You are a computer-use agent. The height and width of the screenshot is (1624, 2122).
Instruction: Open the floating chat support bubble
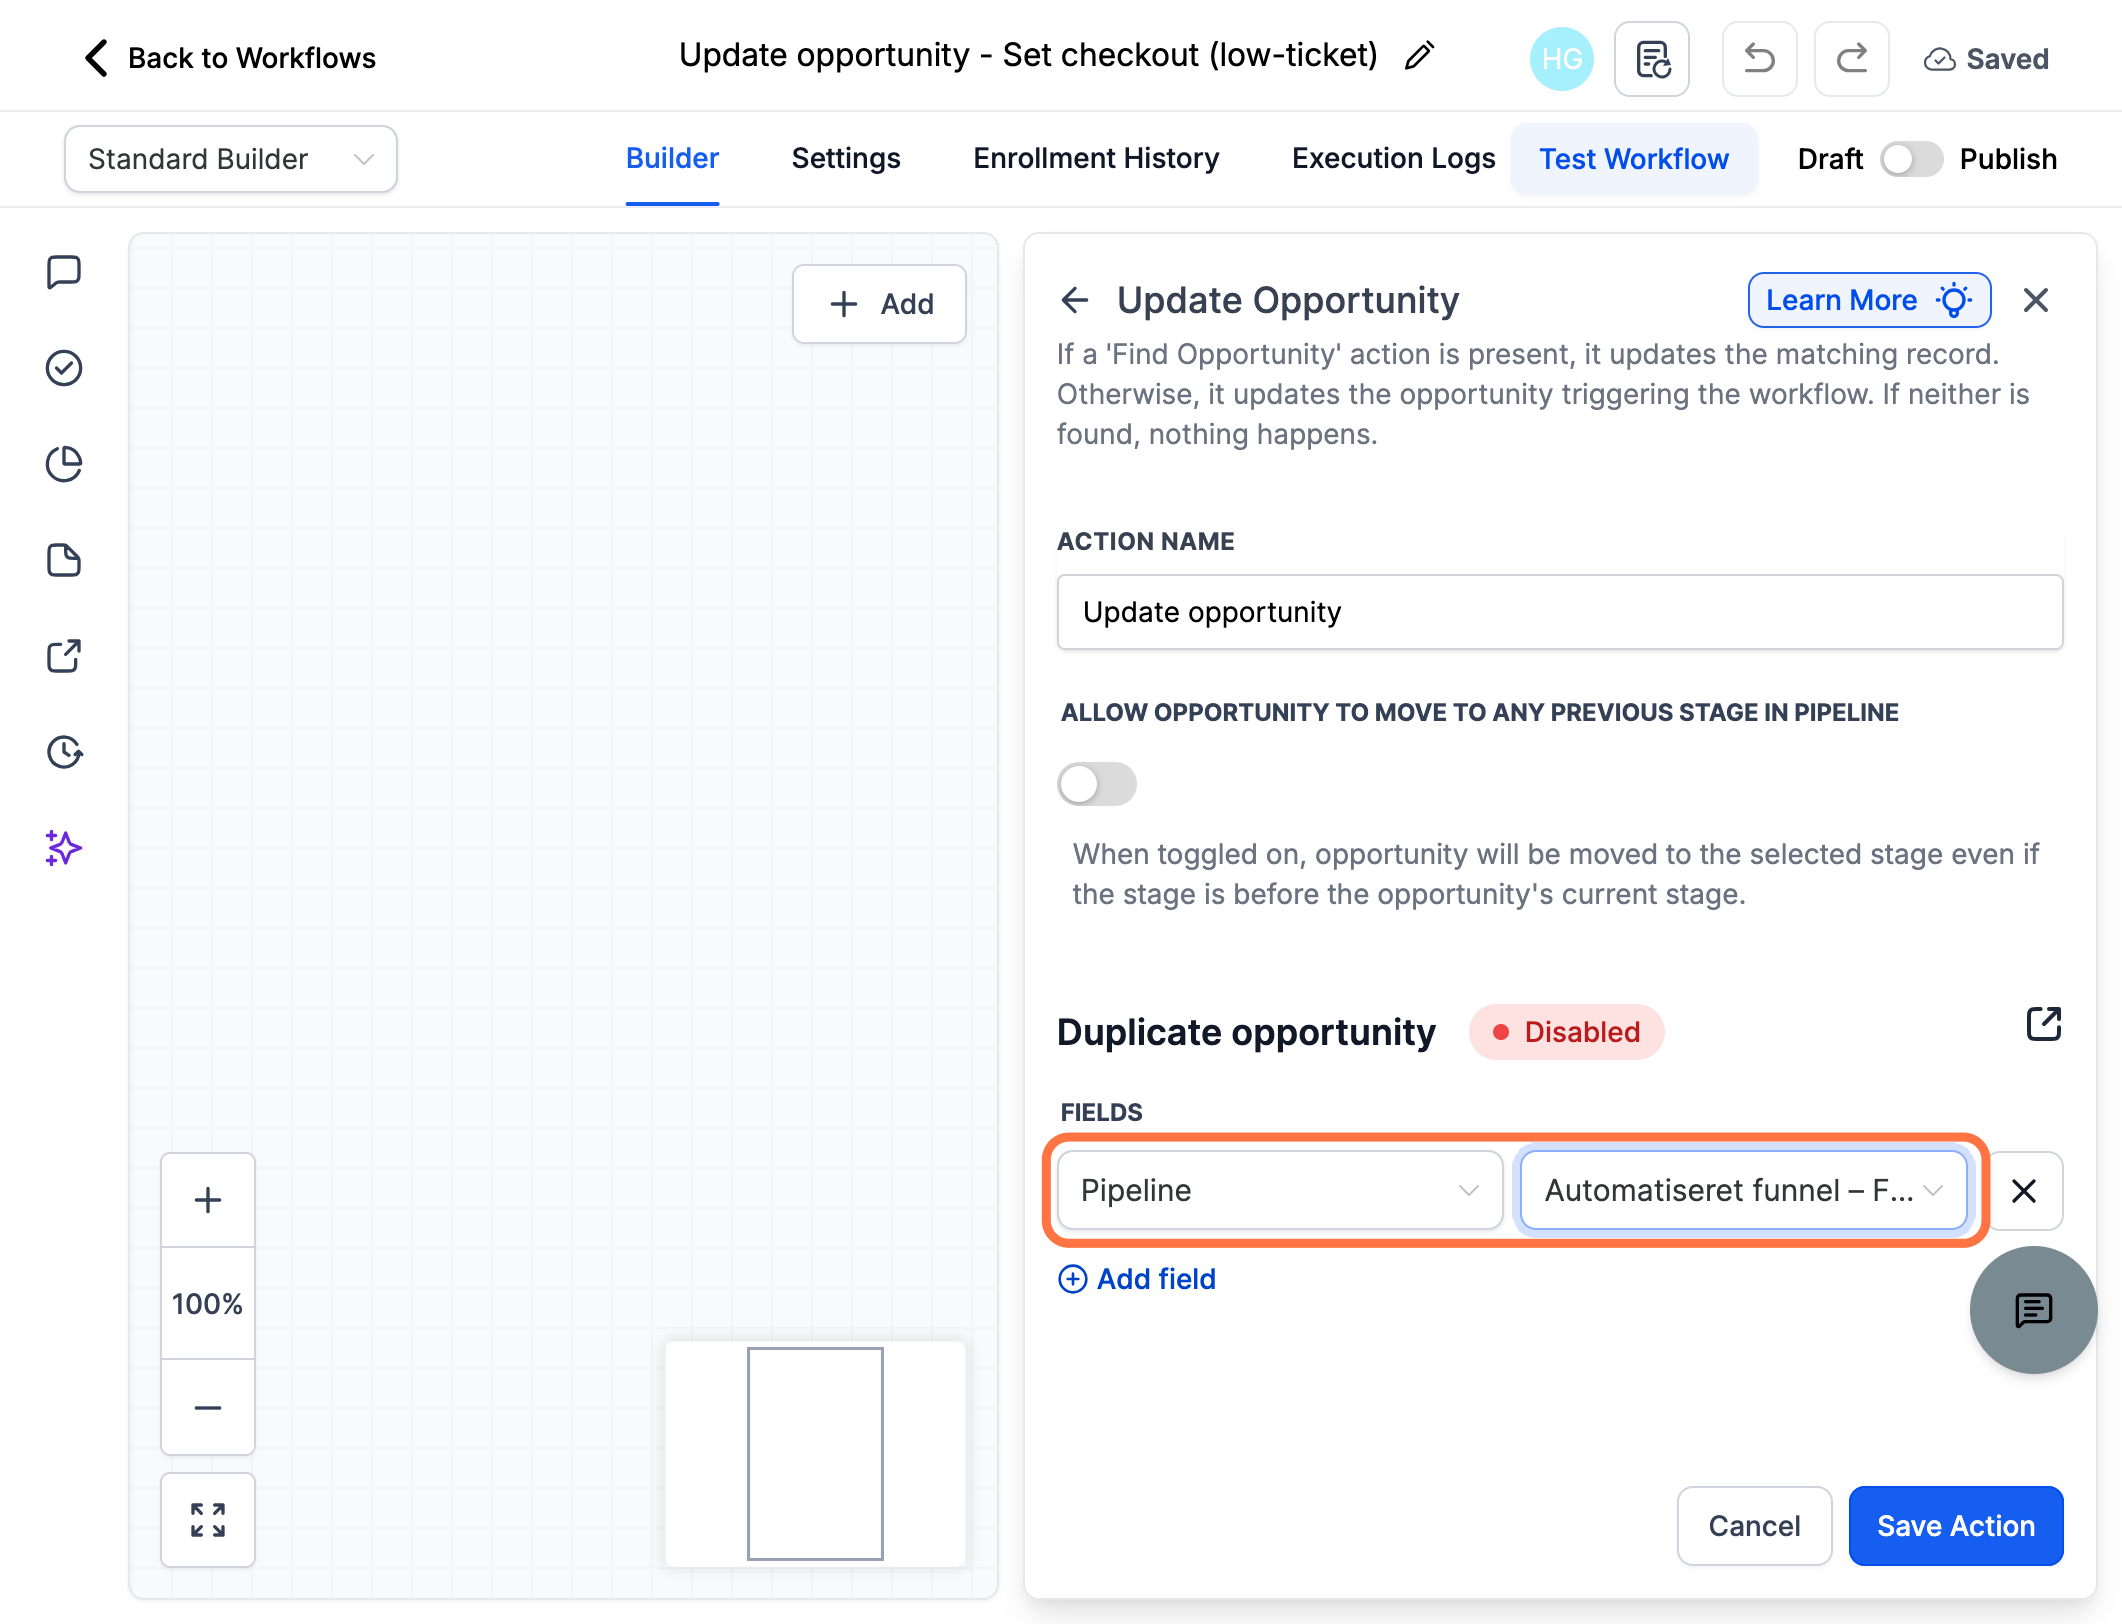click(x=2033, y=1310)
